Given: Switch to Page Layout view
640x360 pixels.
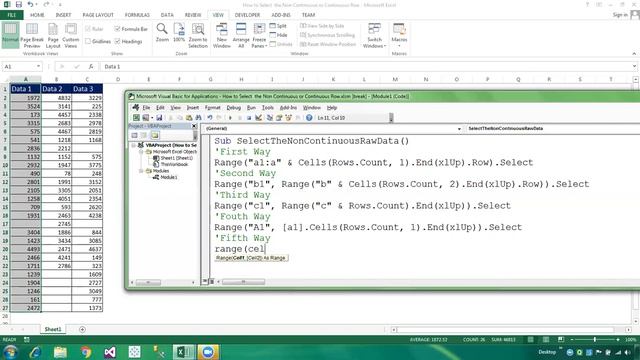Looking at the screenshot, I should click(x=53, y=35).
